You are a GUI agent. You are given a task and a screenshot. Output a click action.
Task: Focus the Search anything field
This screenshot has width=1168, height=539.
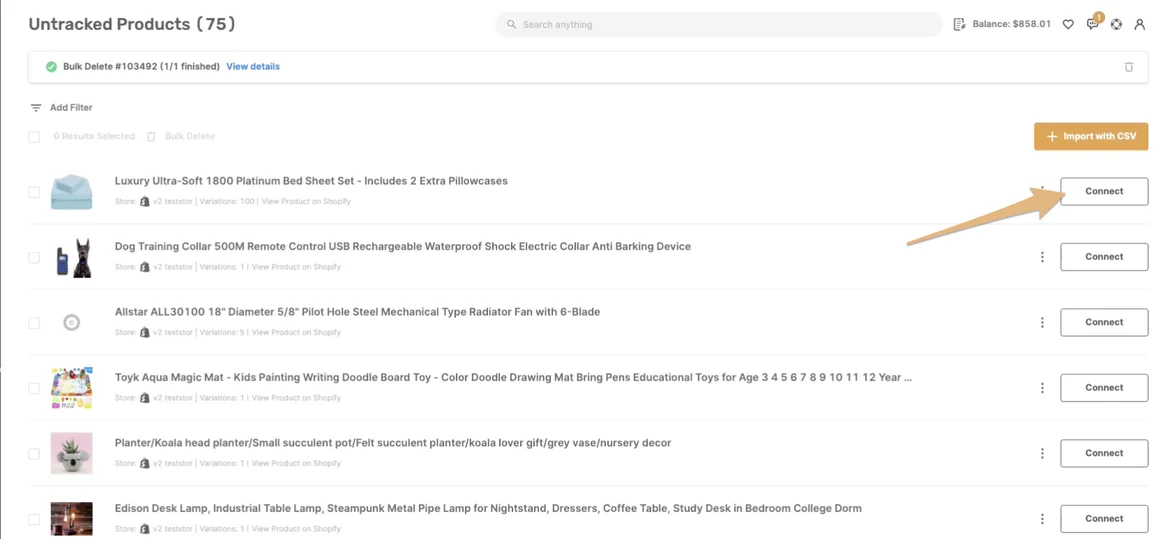718,24
